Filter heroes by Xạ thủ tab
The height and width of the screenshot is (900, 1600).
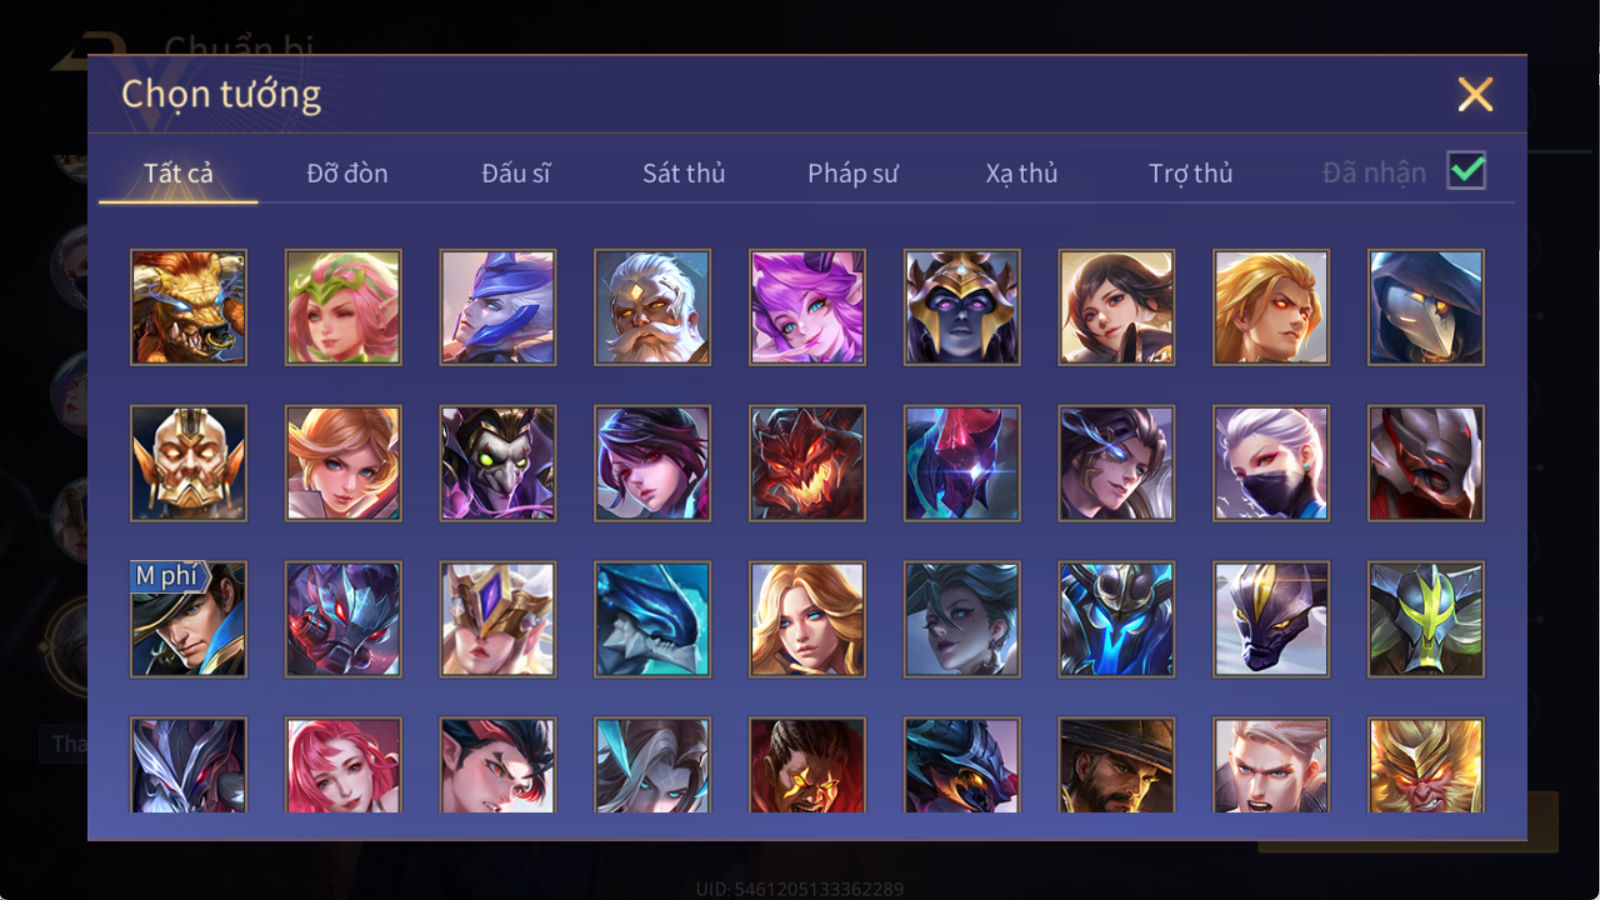click(x=1021, y=173)
